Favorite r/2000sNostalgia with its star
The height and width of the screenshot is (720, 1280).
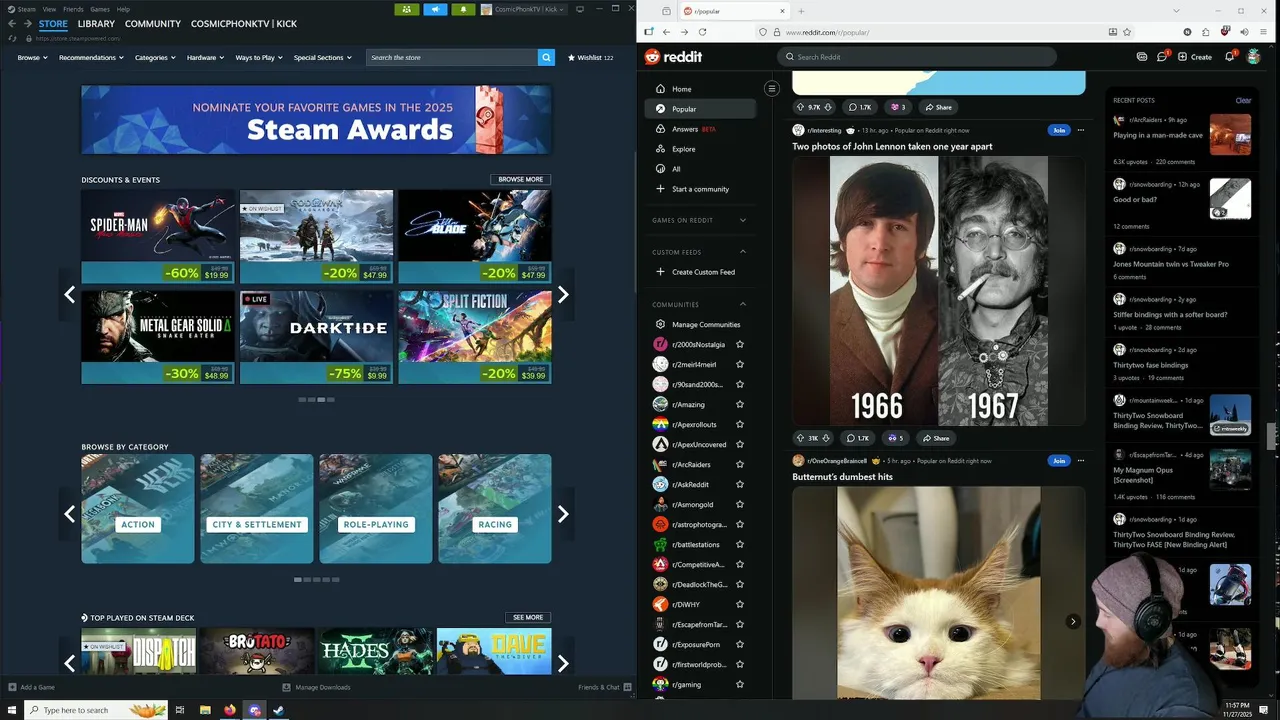pos(740,344)
